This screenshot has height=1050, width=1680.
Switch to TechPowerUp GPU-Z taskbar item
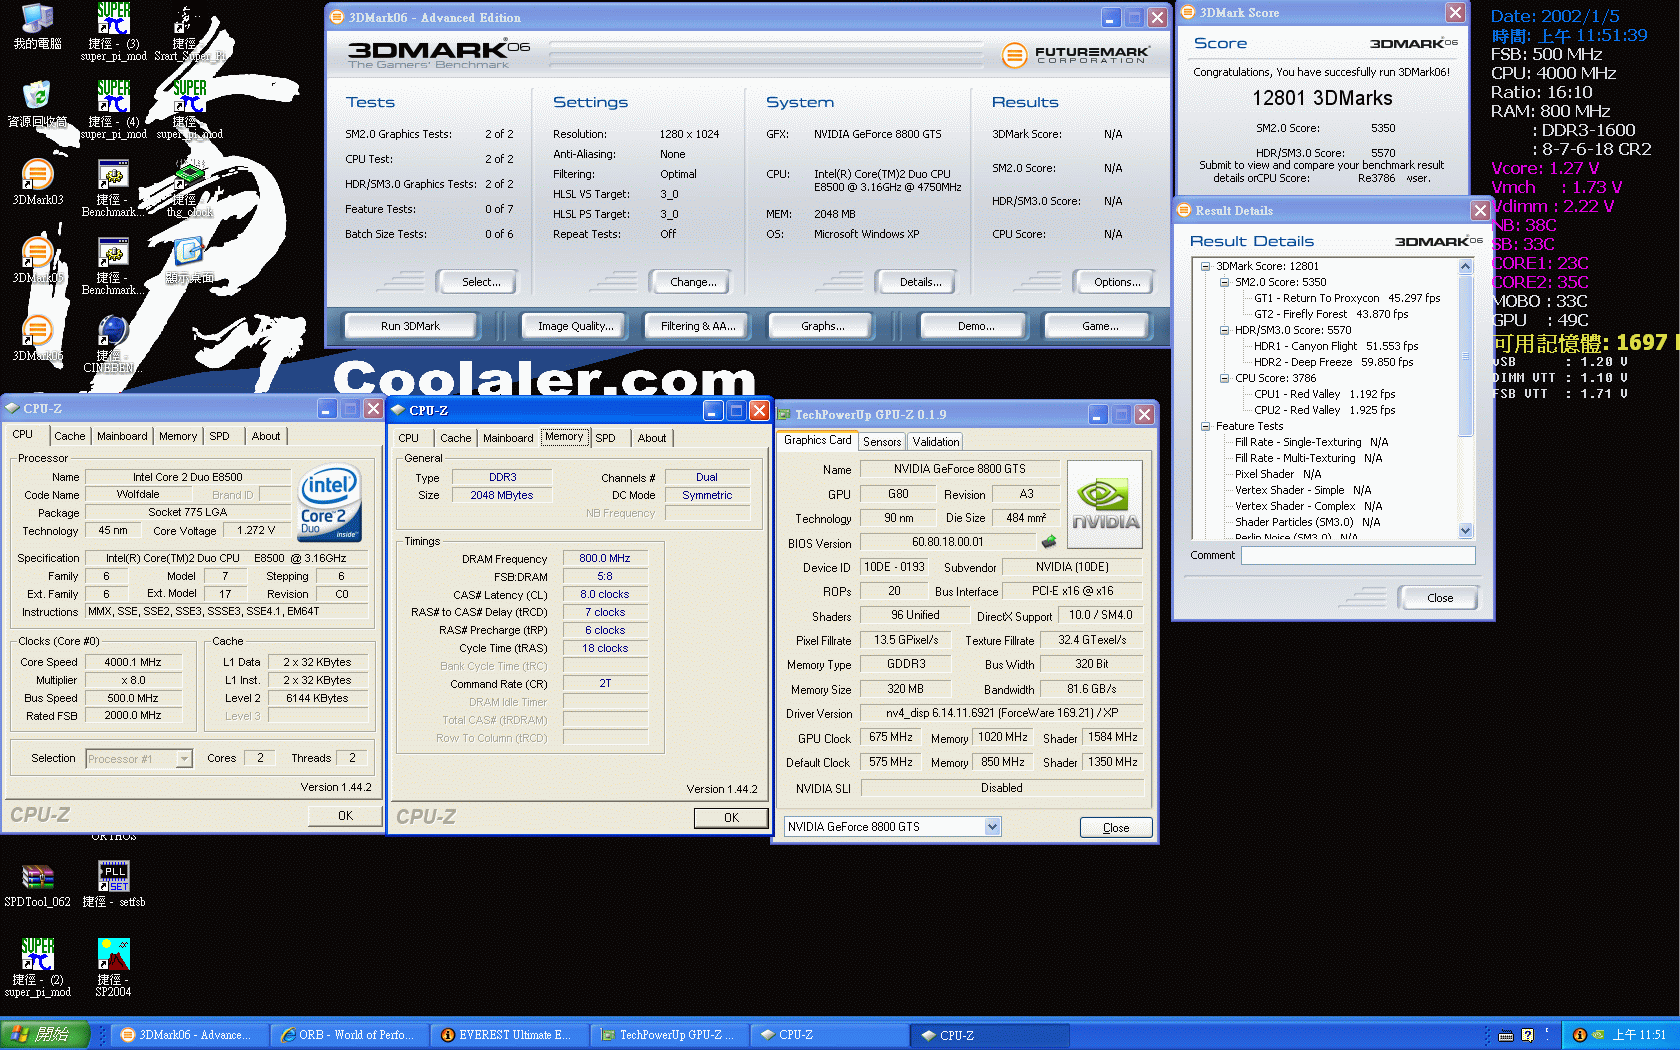click(x=669, y=1035)
